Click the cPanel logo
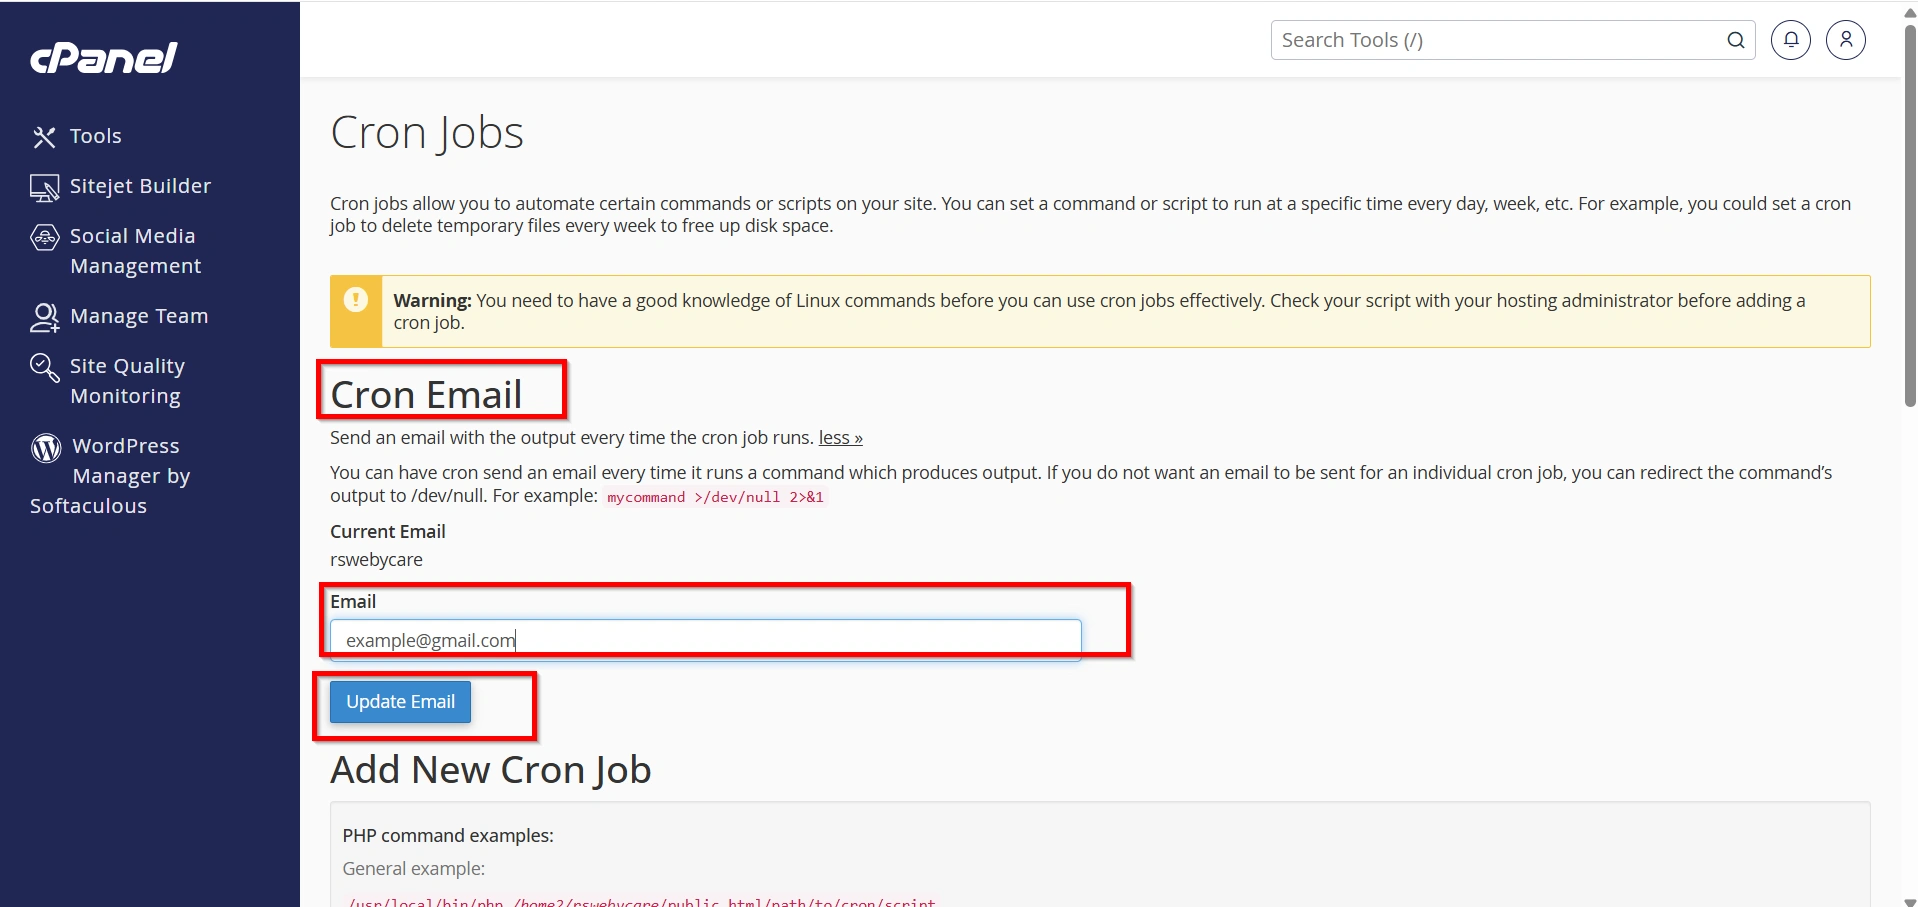1918x907 pixels. click(x=104, y=58)
